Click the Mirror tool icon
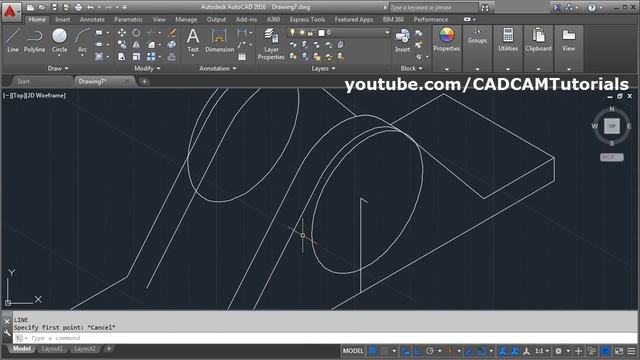This screenshot has height=360, width=640. coord(136,44)
